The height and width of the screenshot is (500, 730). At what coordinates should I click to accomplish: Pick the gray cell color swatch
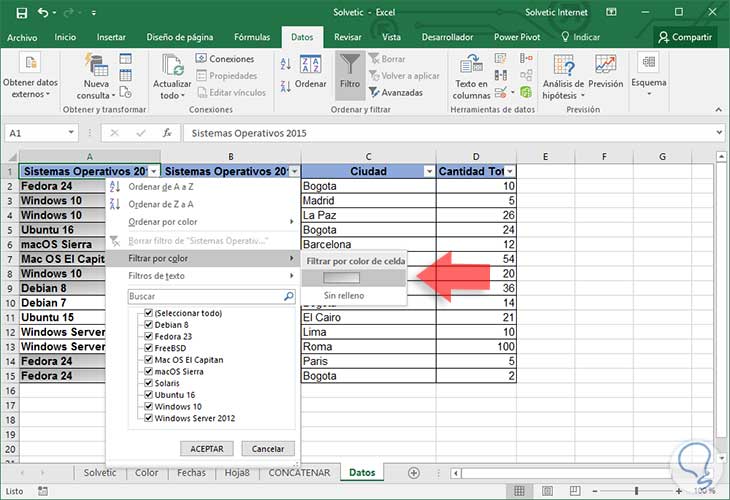point(341,278)
